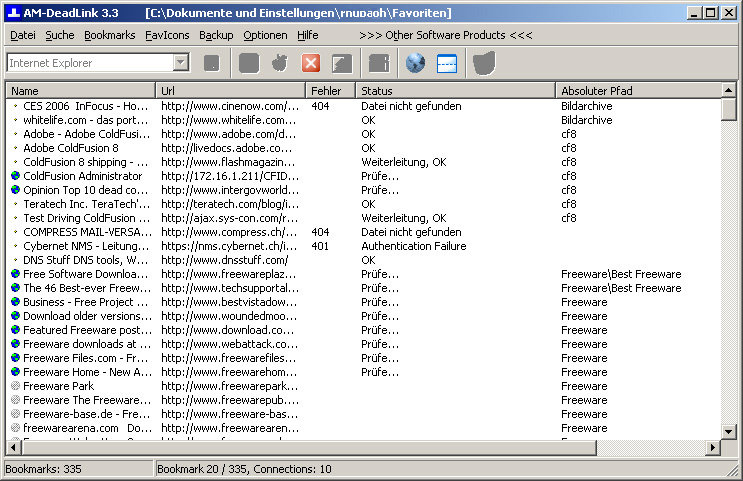Click the grey edit icon right of red X

342,64
